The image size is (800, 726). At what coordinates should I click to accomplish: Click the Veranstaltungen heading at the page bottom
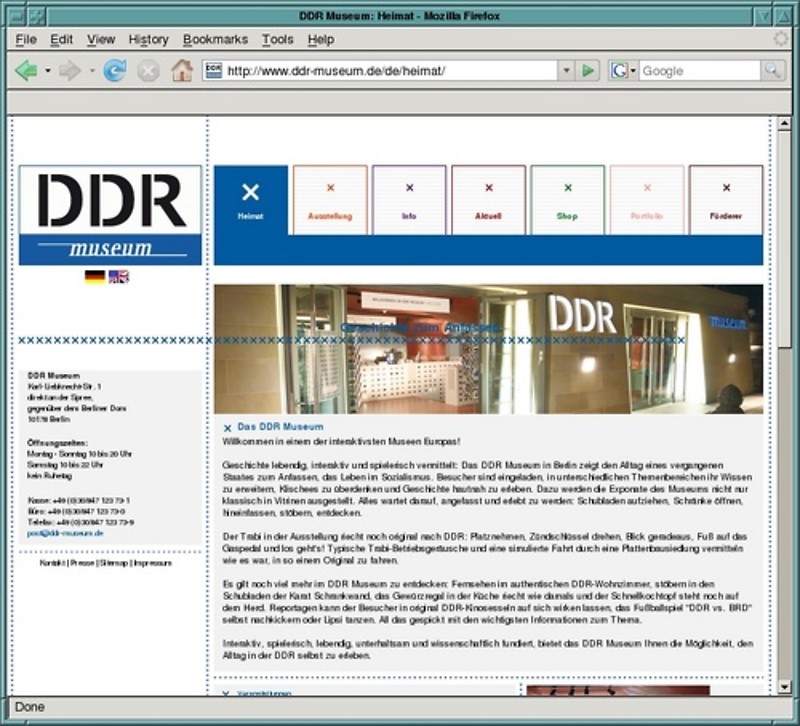[x=264, y=693]
